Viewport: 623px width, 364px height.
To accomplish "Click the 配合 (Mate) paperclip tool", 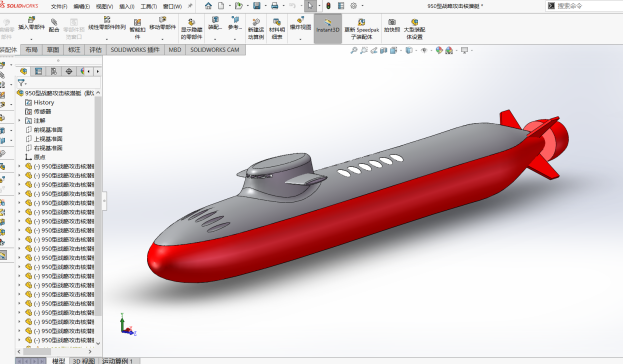I will click(54, 25).
